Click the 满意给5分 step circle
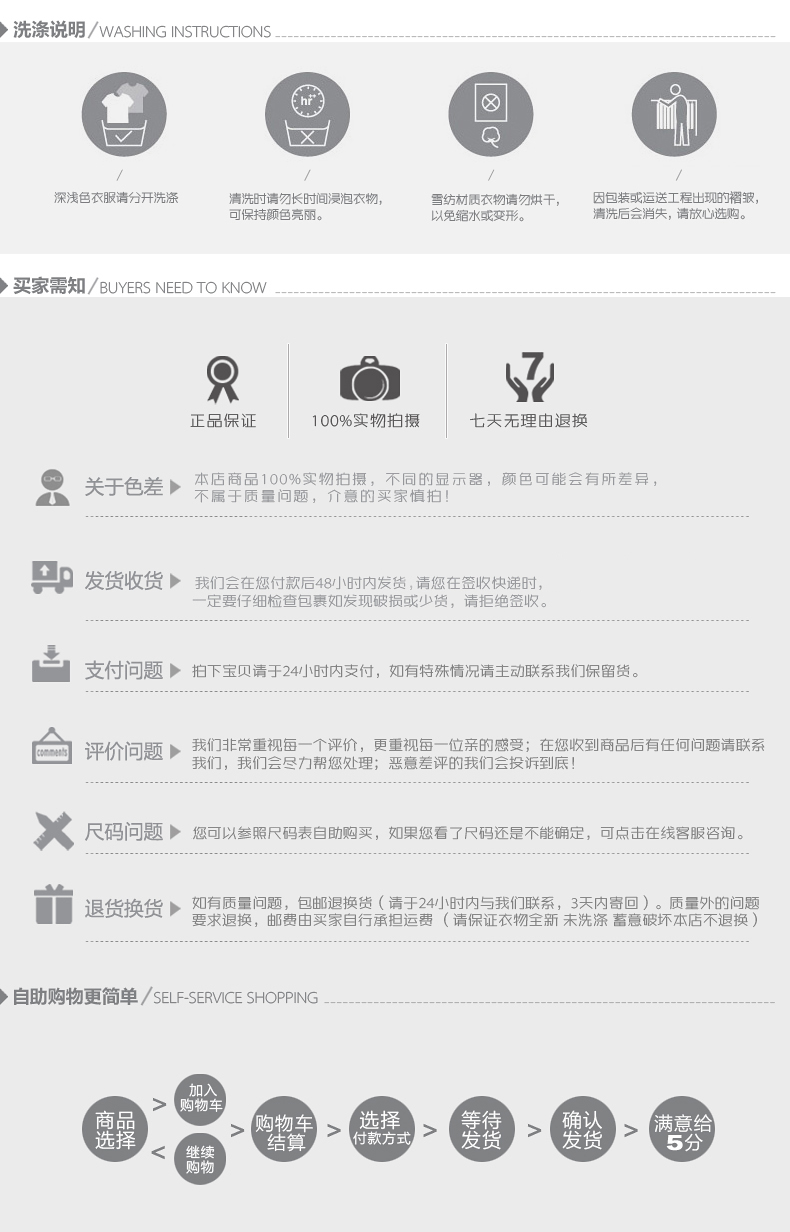 [x=682, y=1130]
